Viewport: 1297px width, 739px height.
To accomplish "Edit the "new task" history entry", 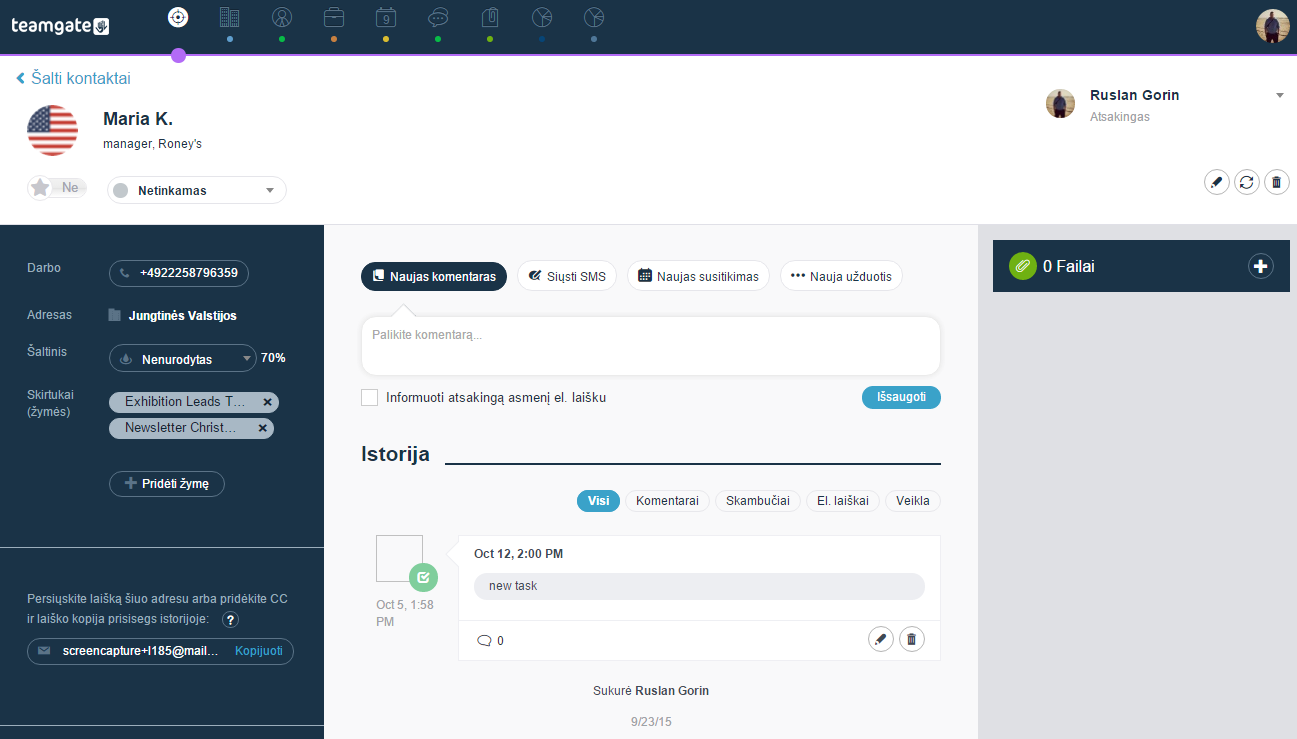I will [881, 640].
